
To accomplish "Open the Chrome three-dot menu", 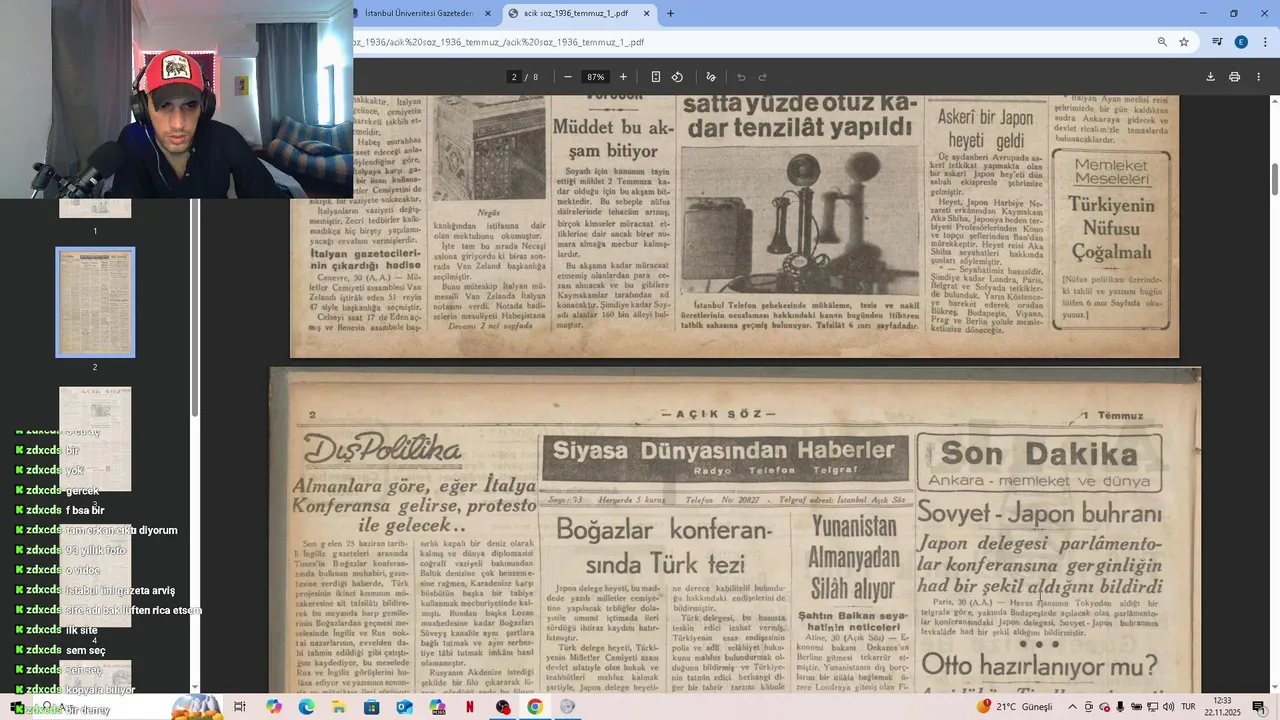I will point(1264,42).
